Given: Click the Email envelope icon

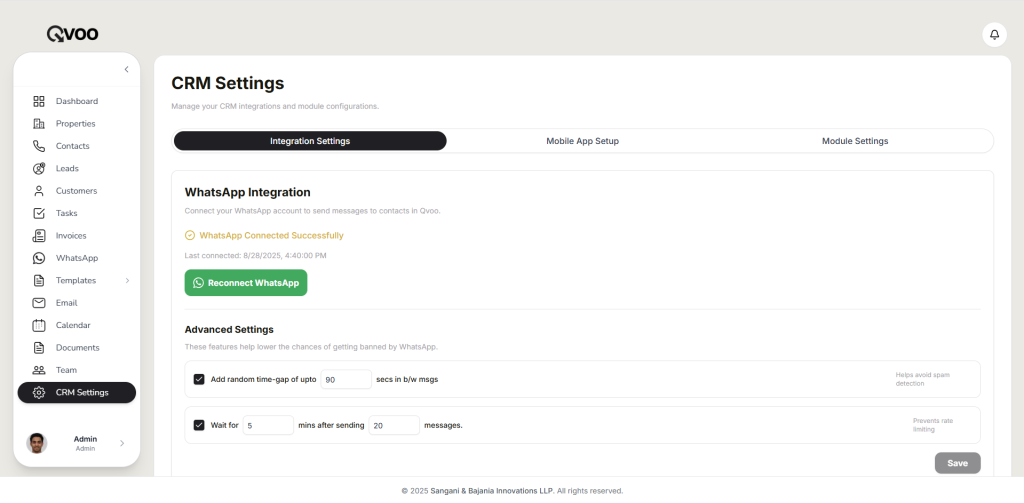Looking at the screenshot, I should tap(39, 303).
